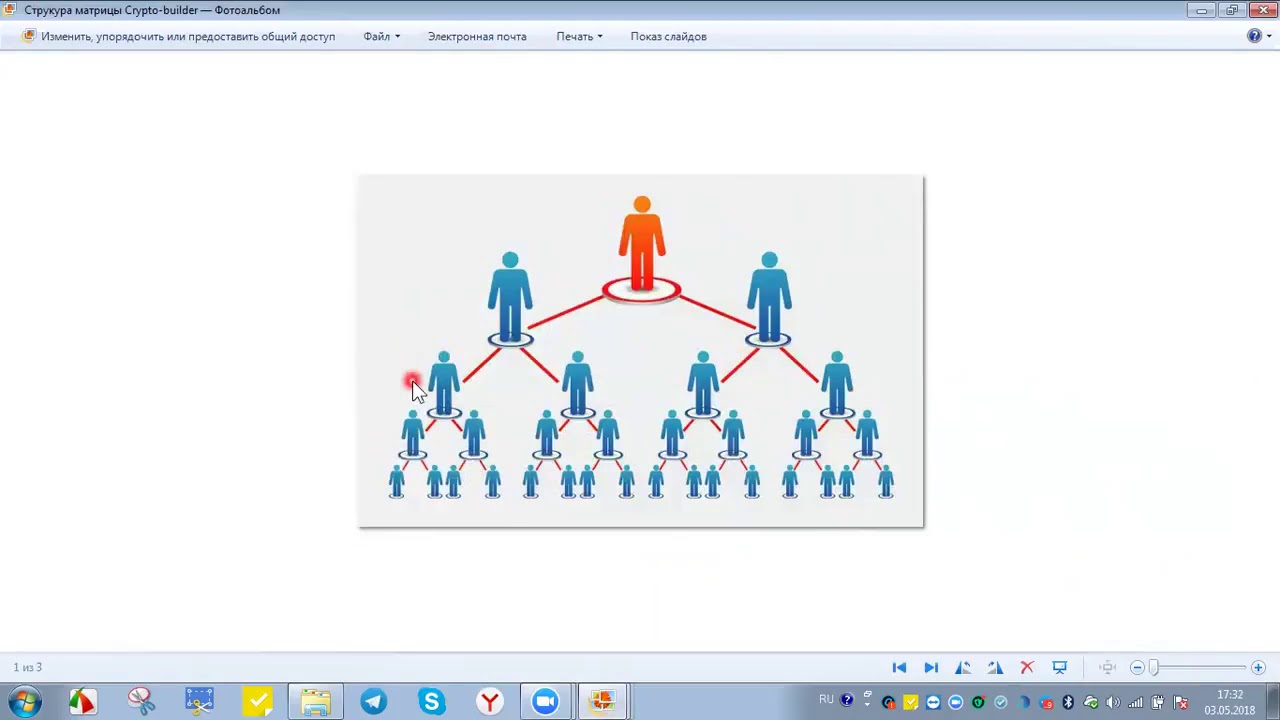Open the Печать dropdown menu
Image resolution: width=1280 pixels, height=720 pixels.
(579, 36)
